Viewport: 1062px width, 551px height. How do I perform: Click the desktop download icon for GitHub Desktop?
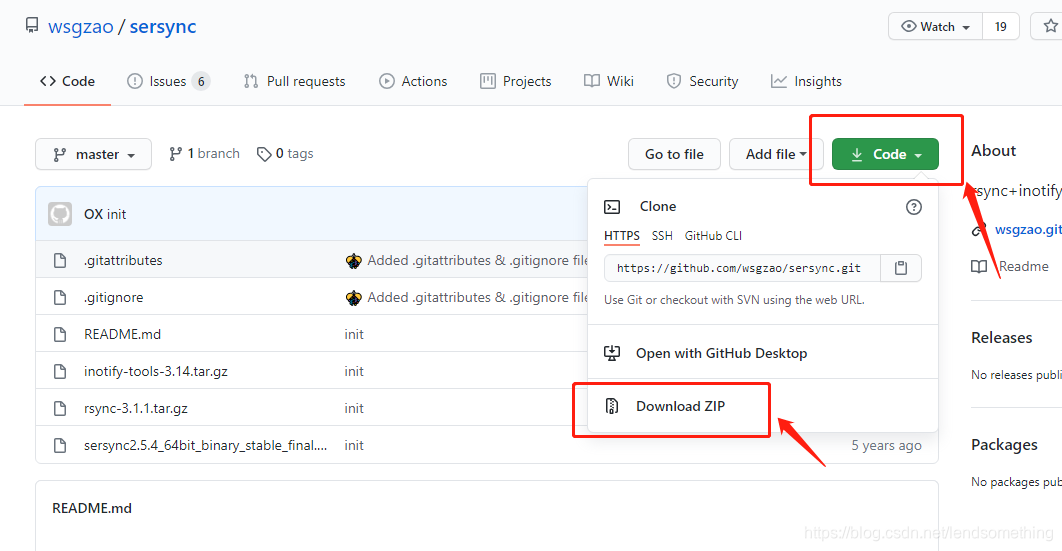[612, 353]
